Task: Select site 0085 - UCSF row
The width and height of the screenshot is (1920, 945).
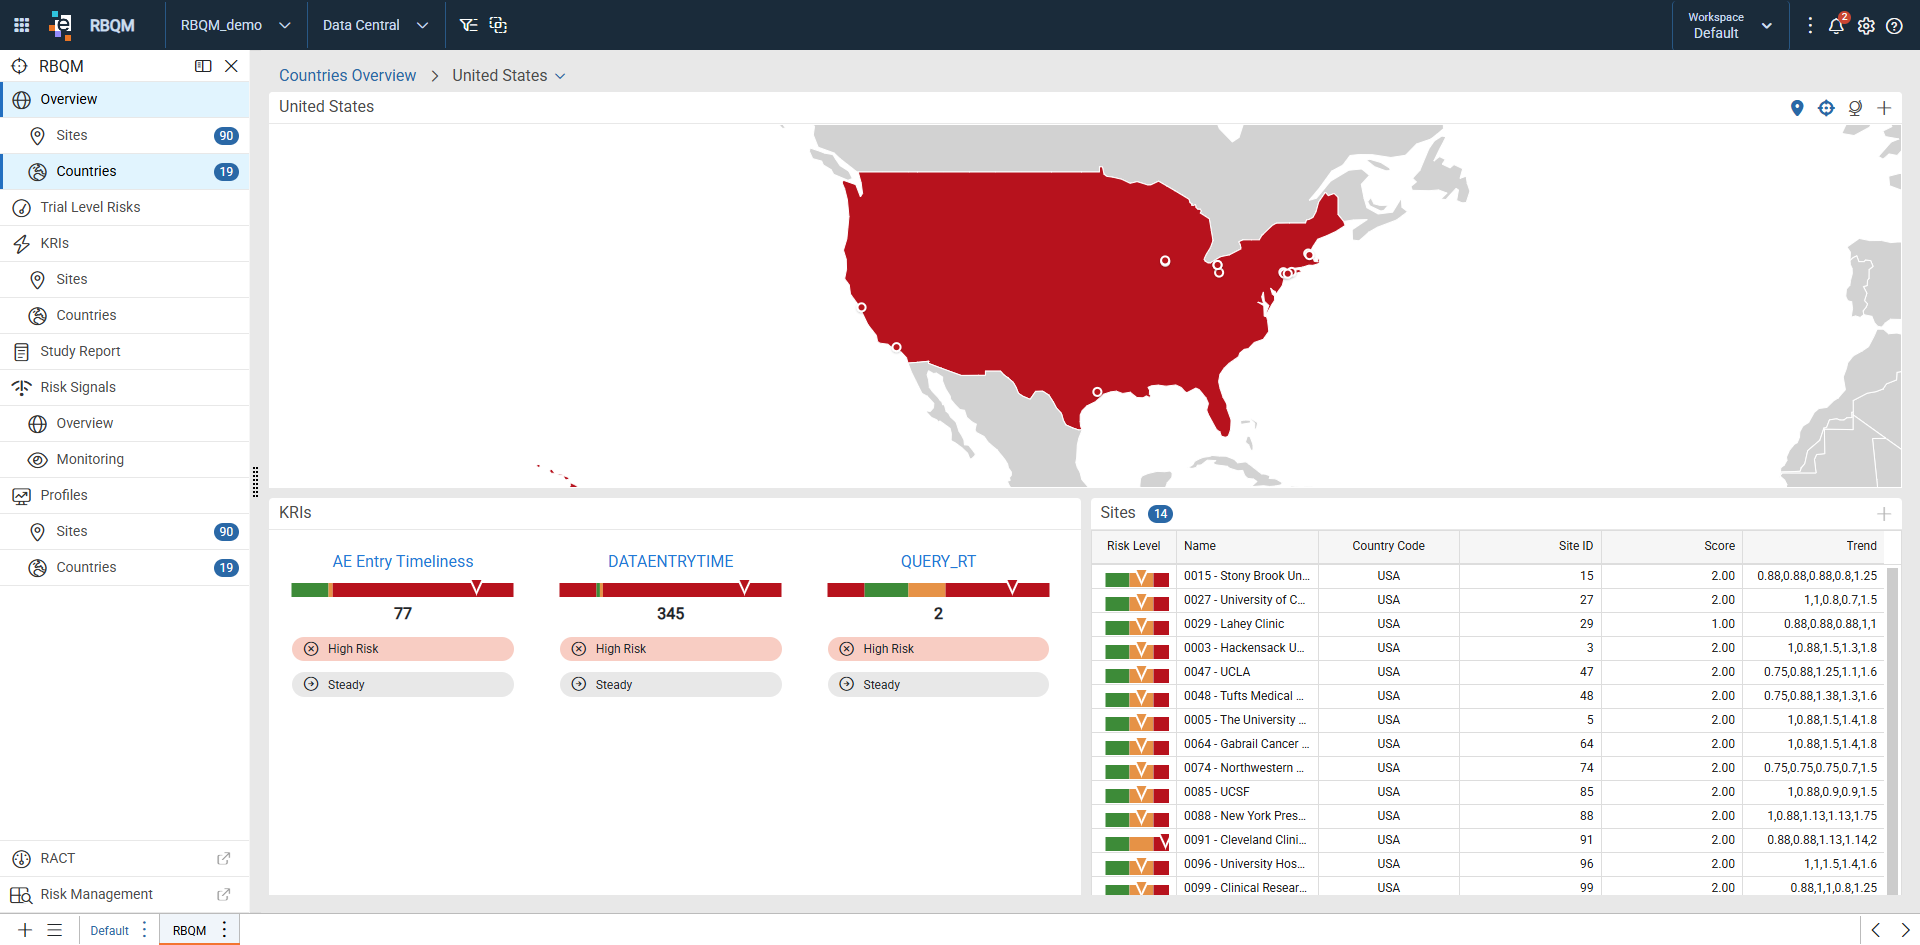Action: pyautogui.click(x=1489, y=792)
